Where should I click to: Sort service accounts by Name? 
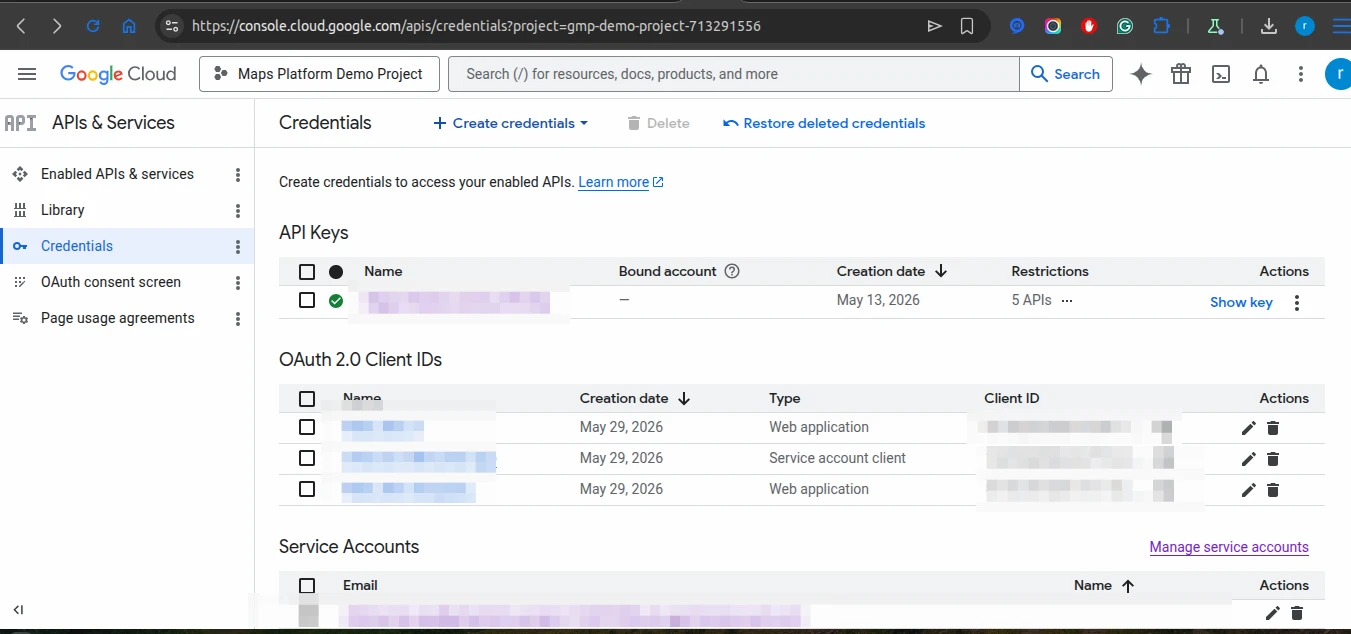(x=1104, y=585)
